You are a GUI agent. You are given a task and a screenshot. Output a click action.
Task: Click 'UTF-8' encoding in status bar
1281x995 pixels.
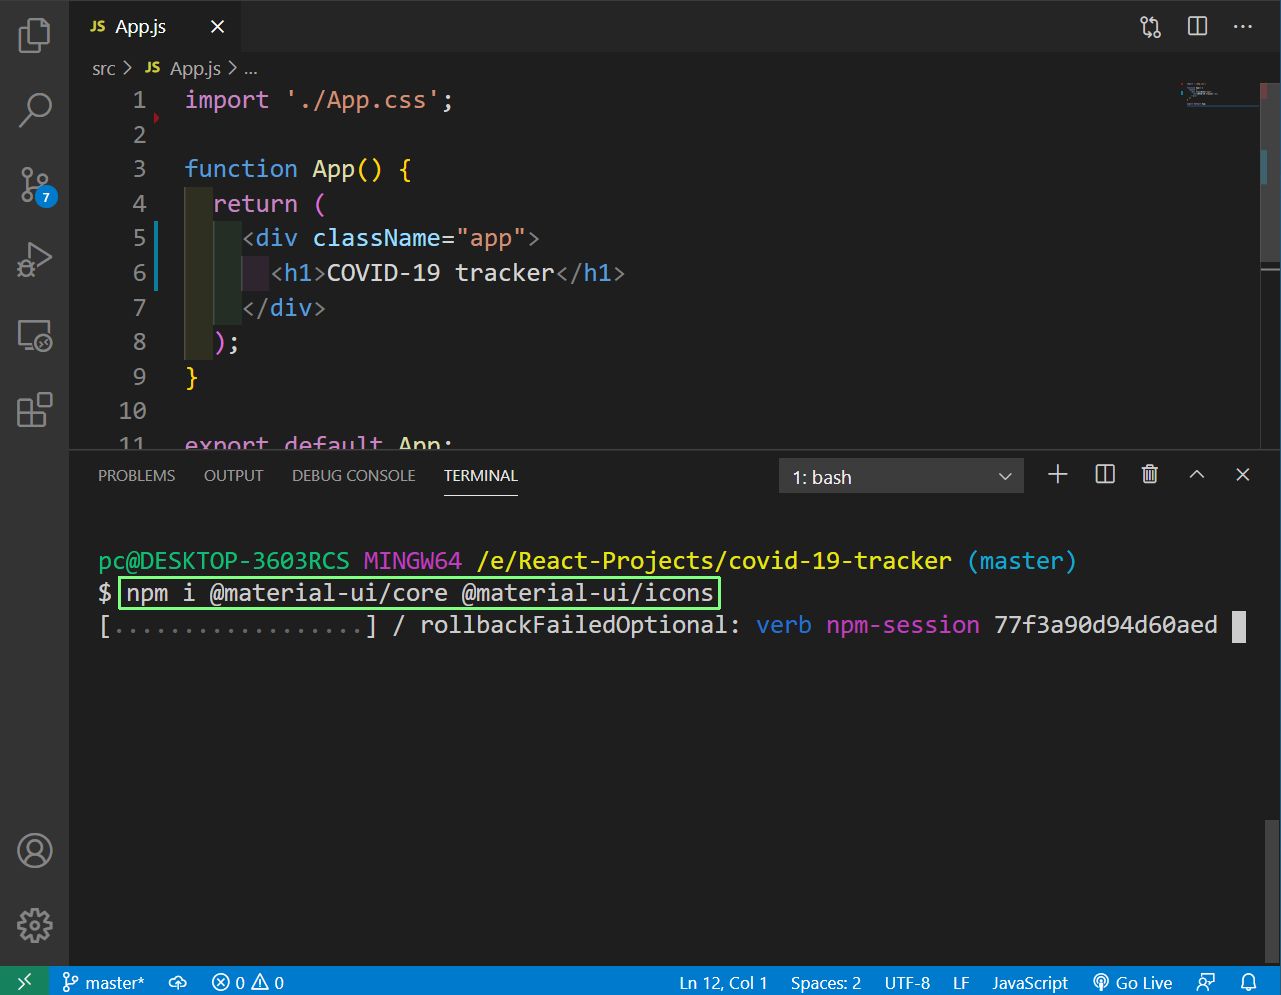coord(907,982)
